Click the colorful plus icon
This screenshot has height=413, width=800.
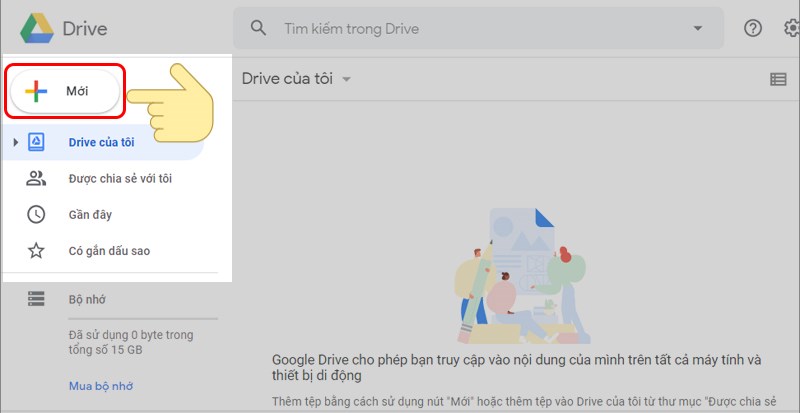(x=36, y=91)
